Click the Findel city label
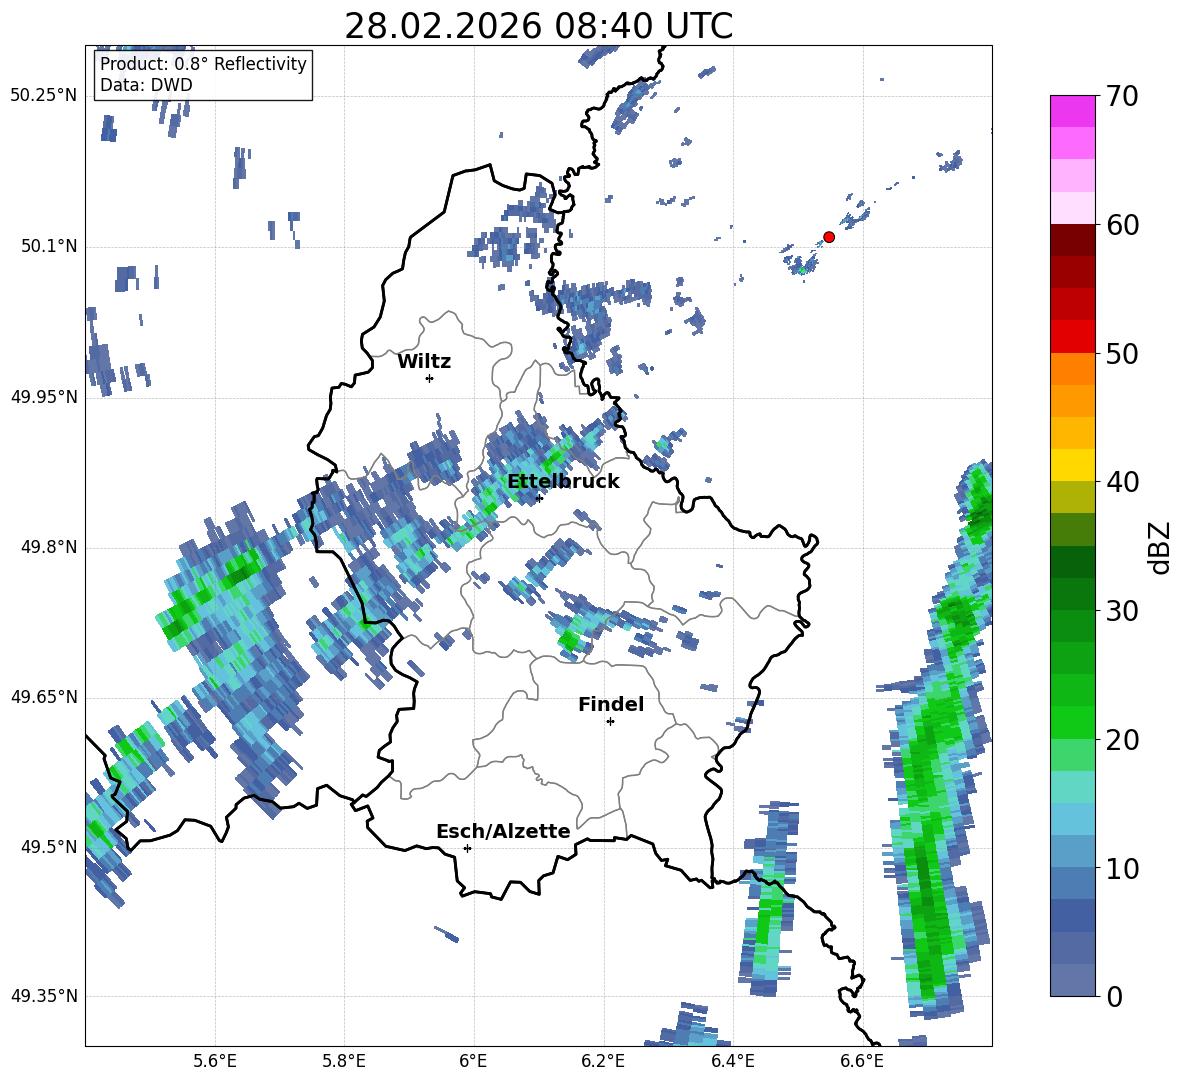1184x1081 pixels. [611, 704]
